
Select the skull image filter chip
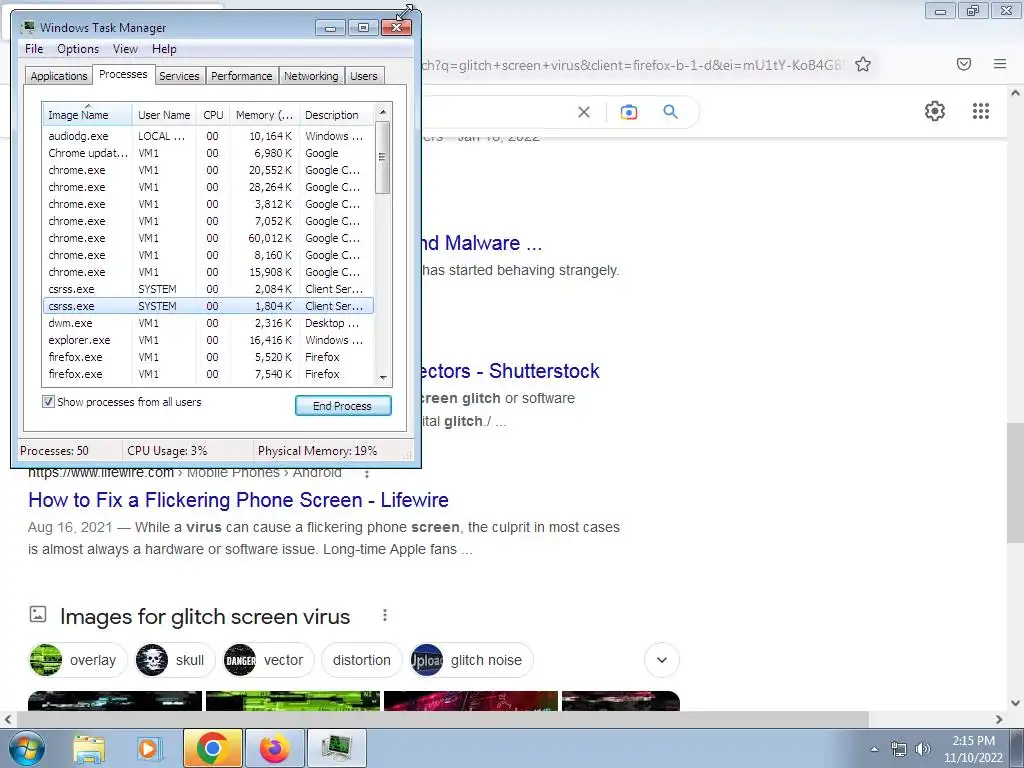pos(175,660)
